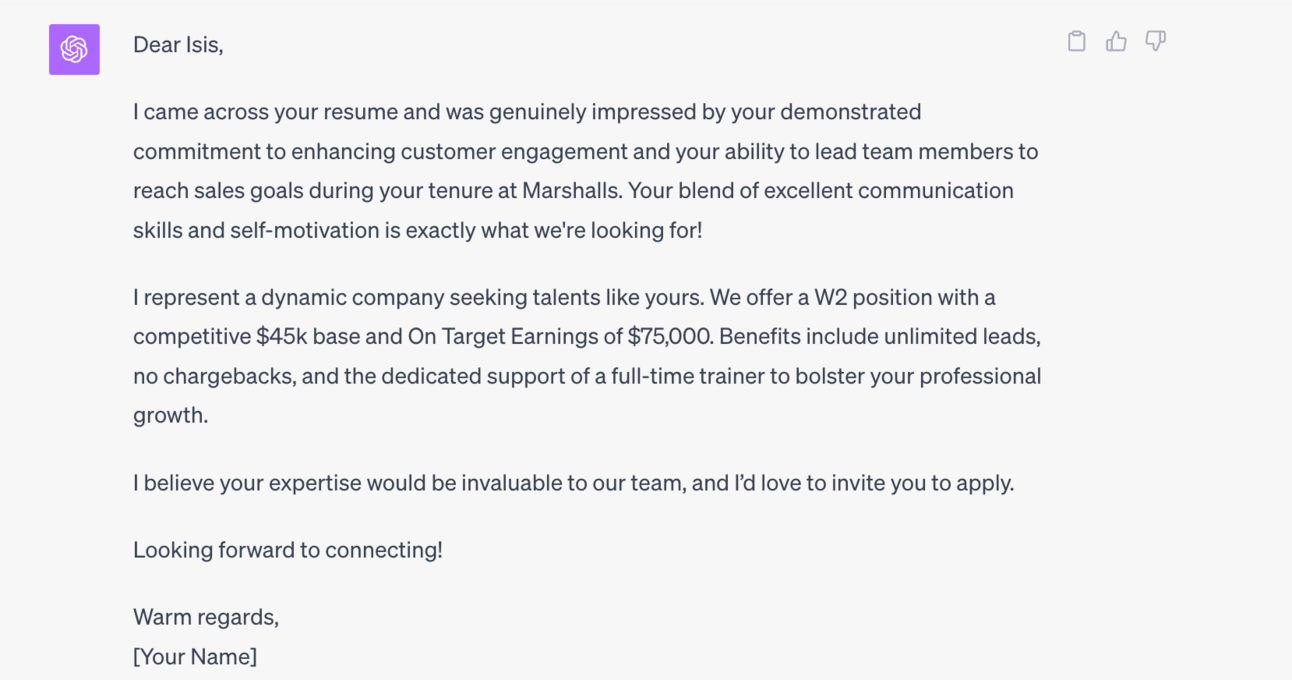Click the "$75,000" earnings figure
1292x680 pixels.
click(x=670, y=337)
